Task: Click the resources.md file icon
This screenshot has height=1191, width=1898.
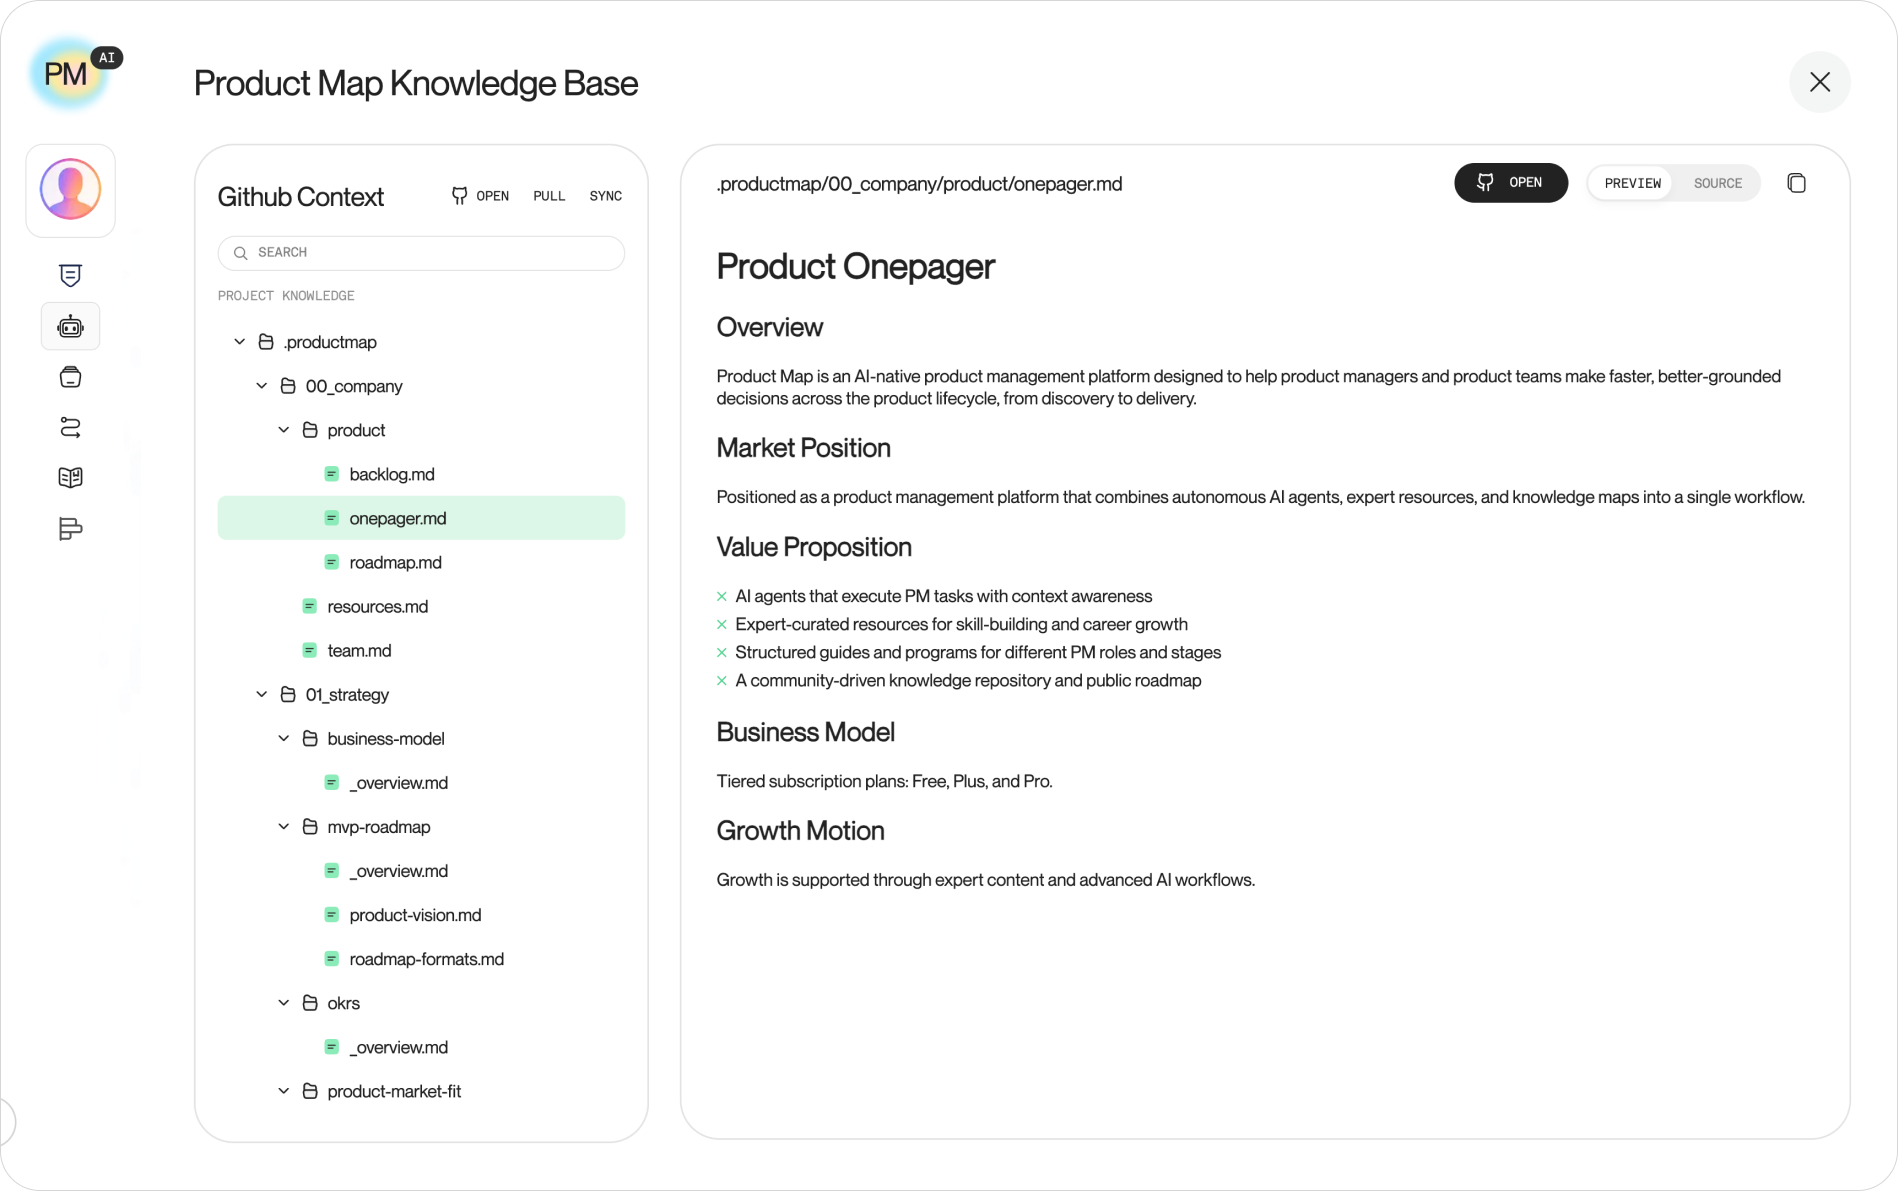Action: pyautogui.click(x=310, y=606)
